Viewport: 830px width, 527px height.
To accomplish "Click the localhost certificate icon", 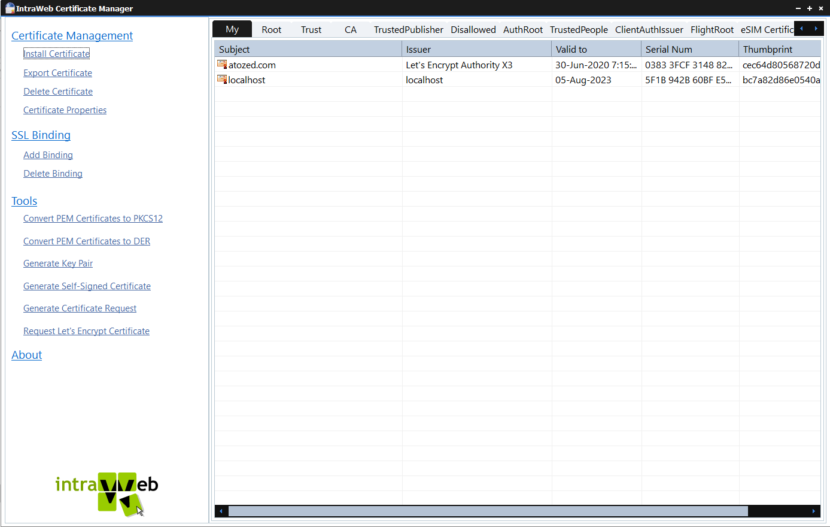I will [x=222, y=80].
